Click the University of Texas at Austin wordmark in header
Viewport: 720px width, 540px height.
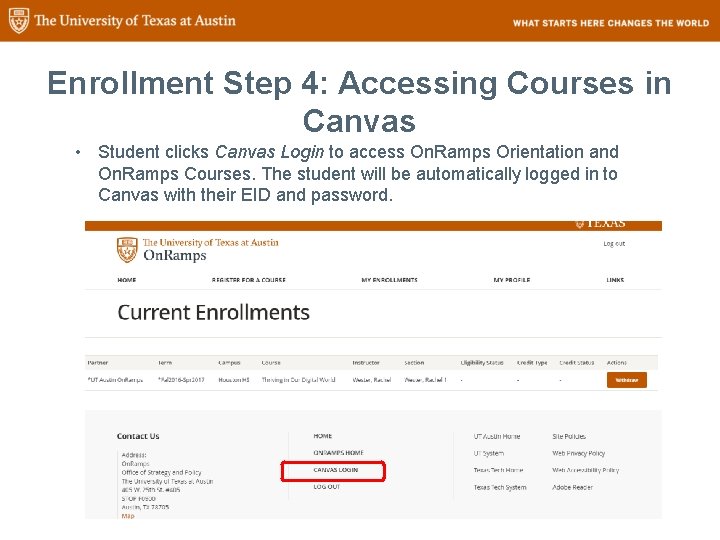[x=135, y=21]
